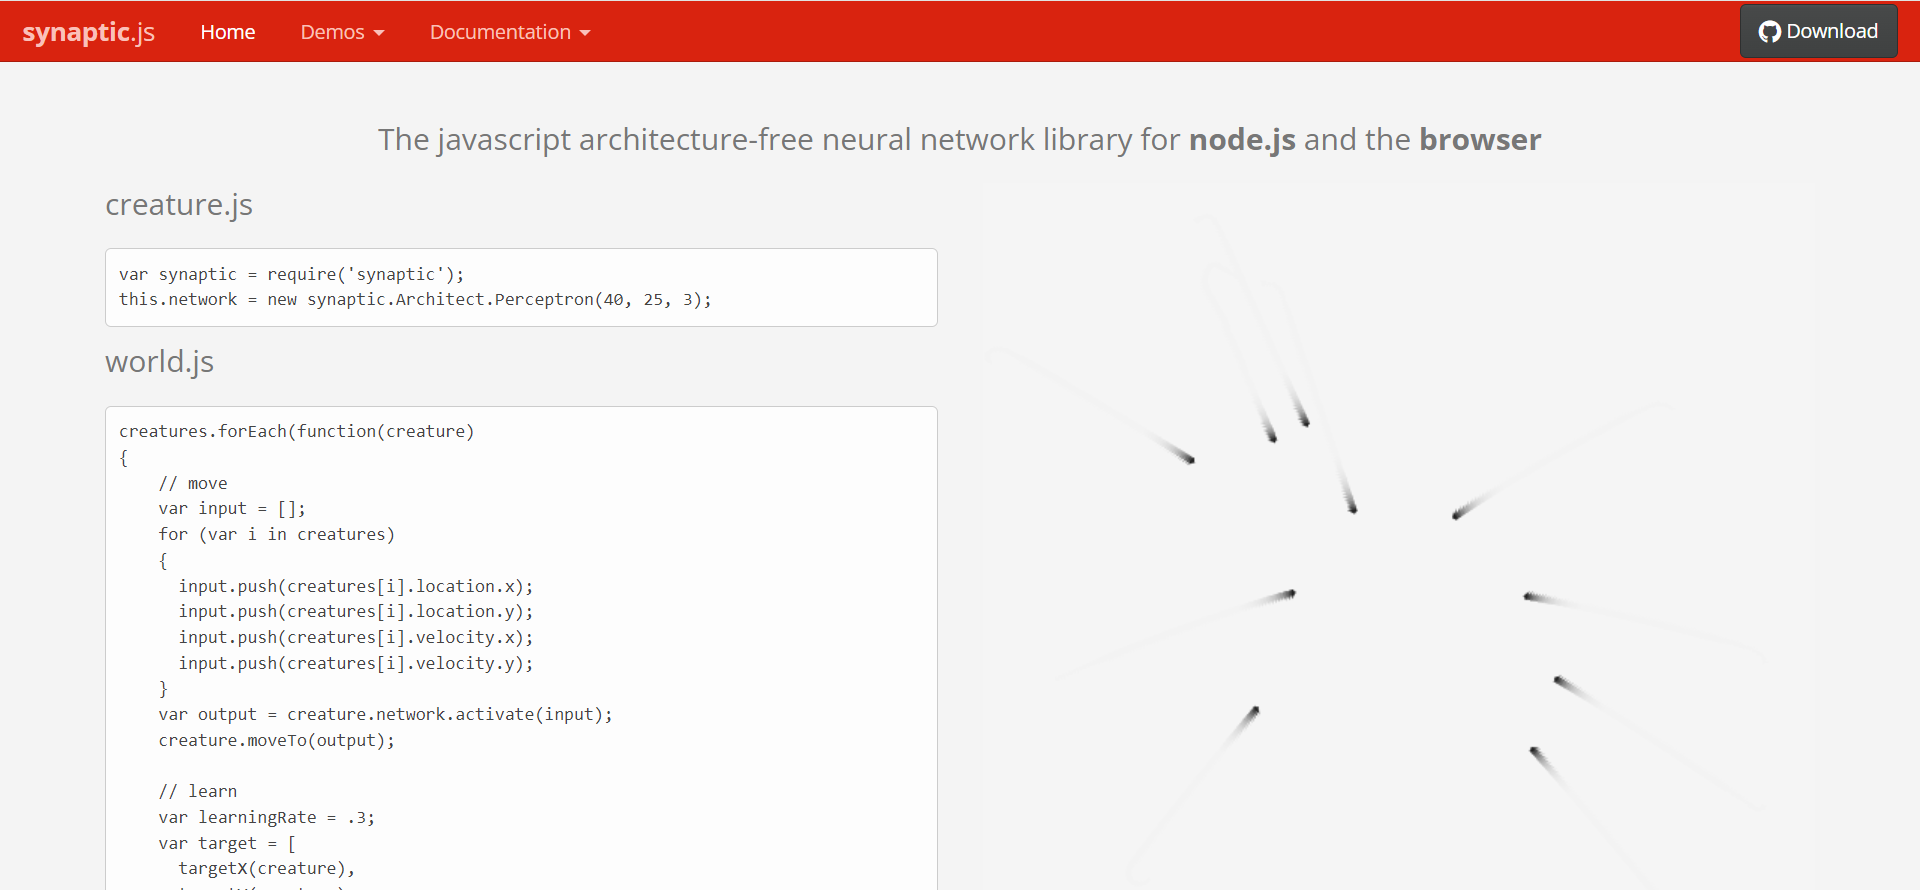
Task: Click the line "var synaptic = require('synaptic');"
Action: pyautogui.click(x=291, y=274)
